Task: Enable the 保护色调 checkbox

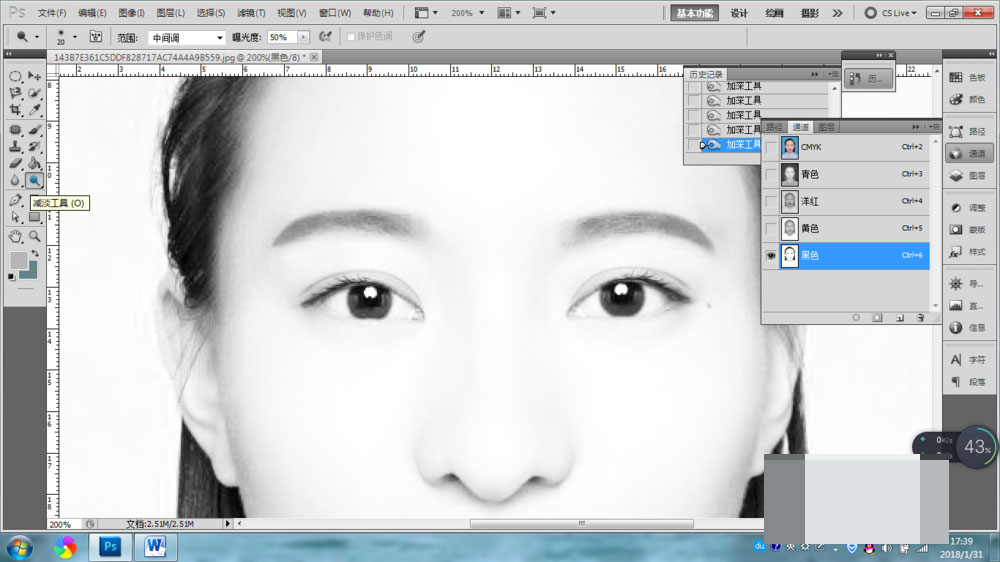Action: pyautogui.click(x=351, y=37)
